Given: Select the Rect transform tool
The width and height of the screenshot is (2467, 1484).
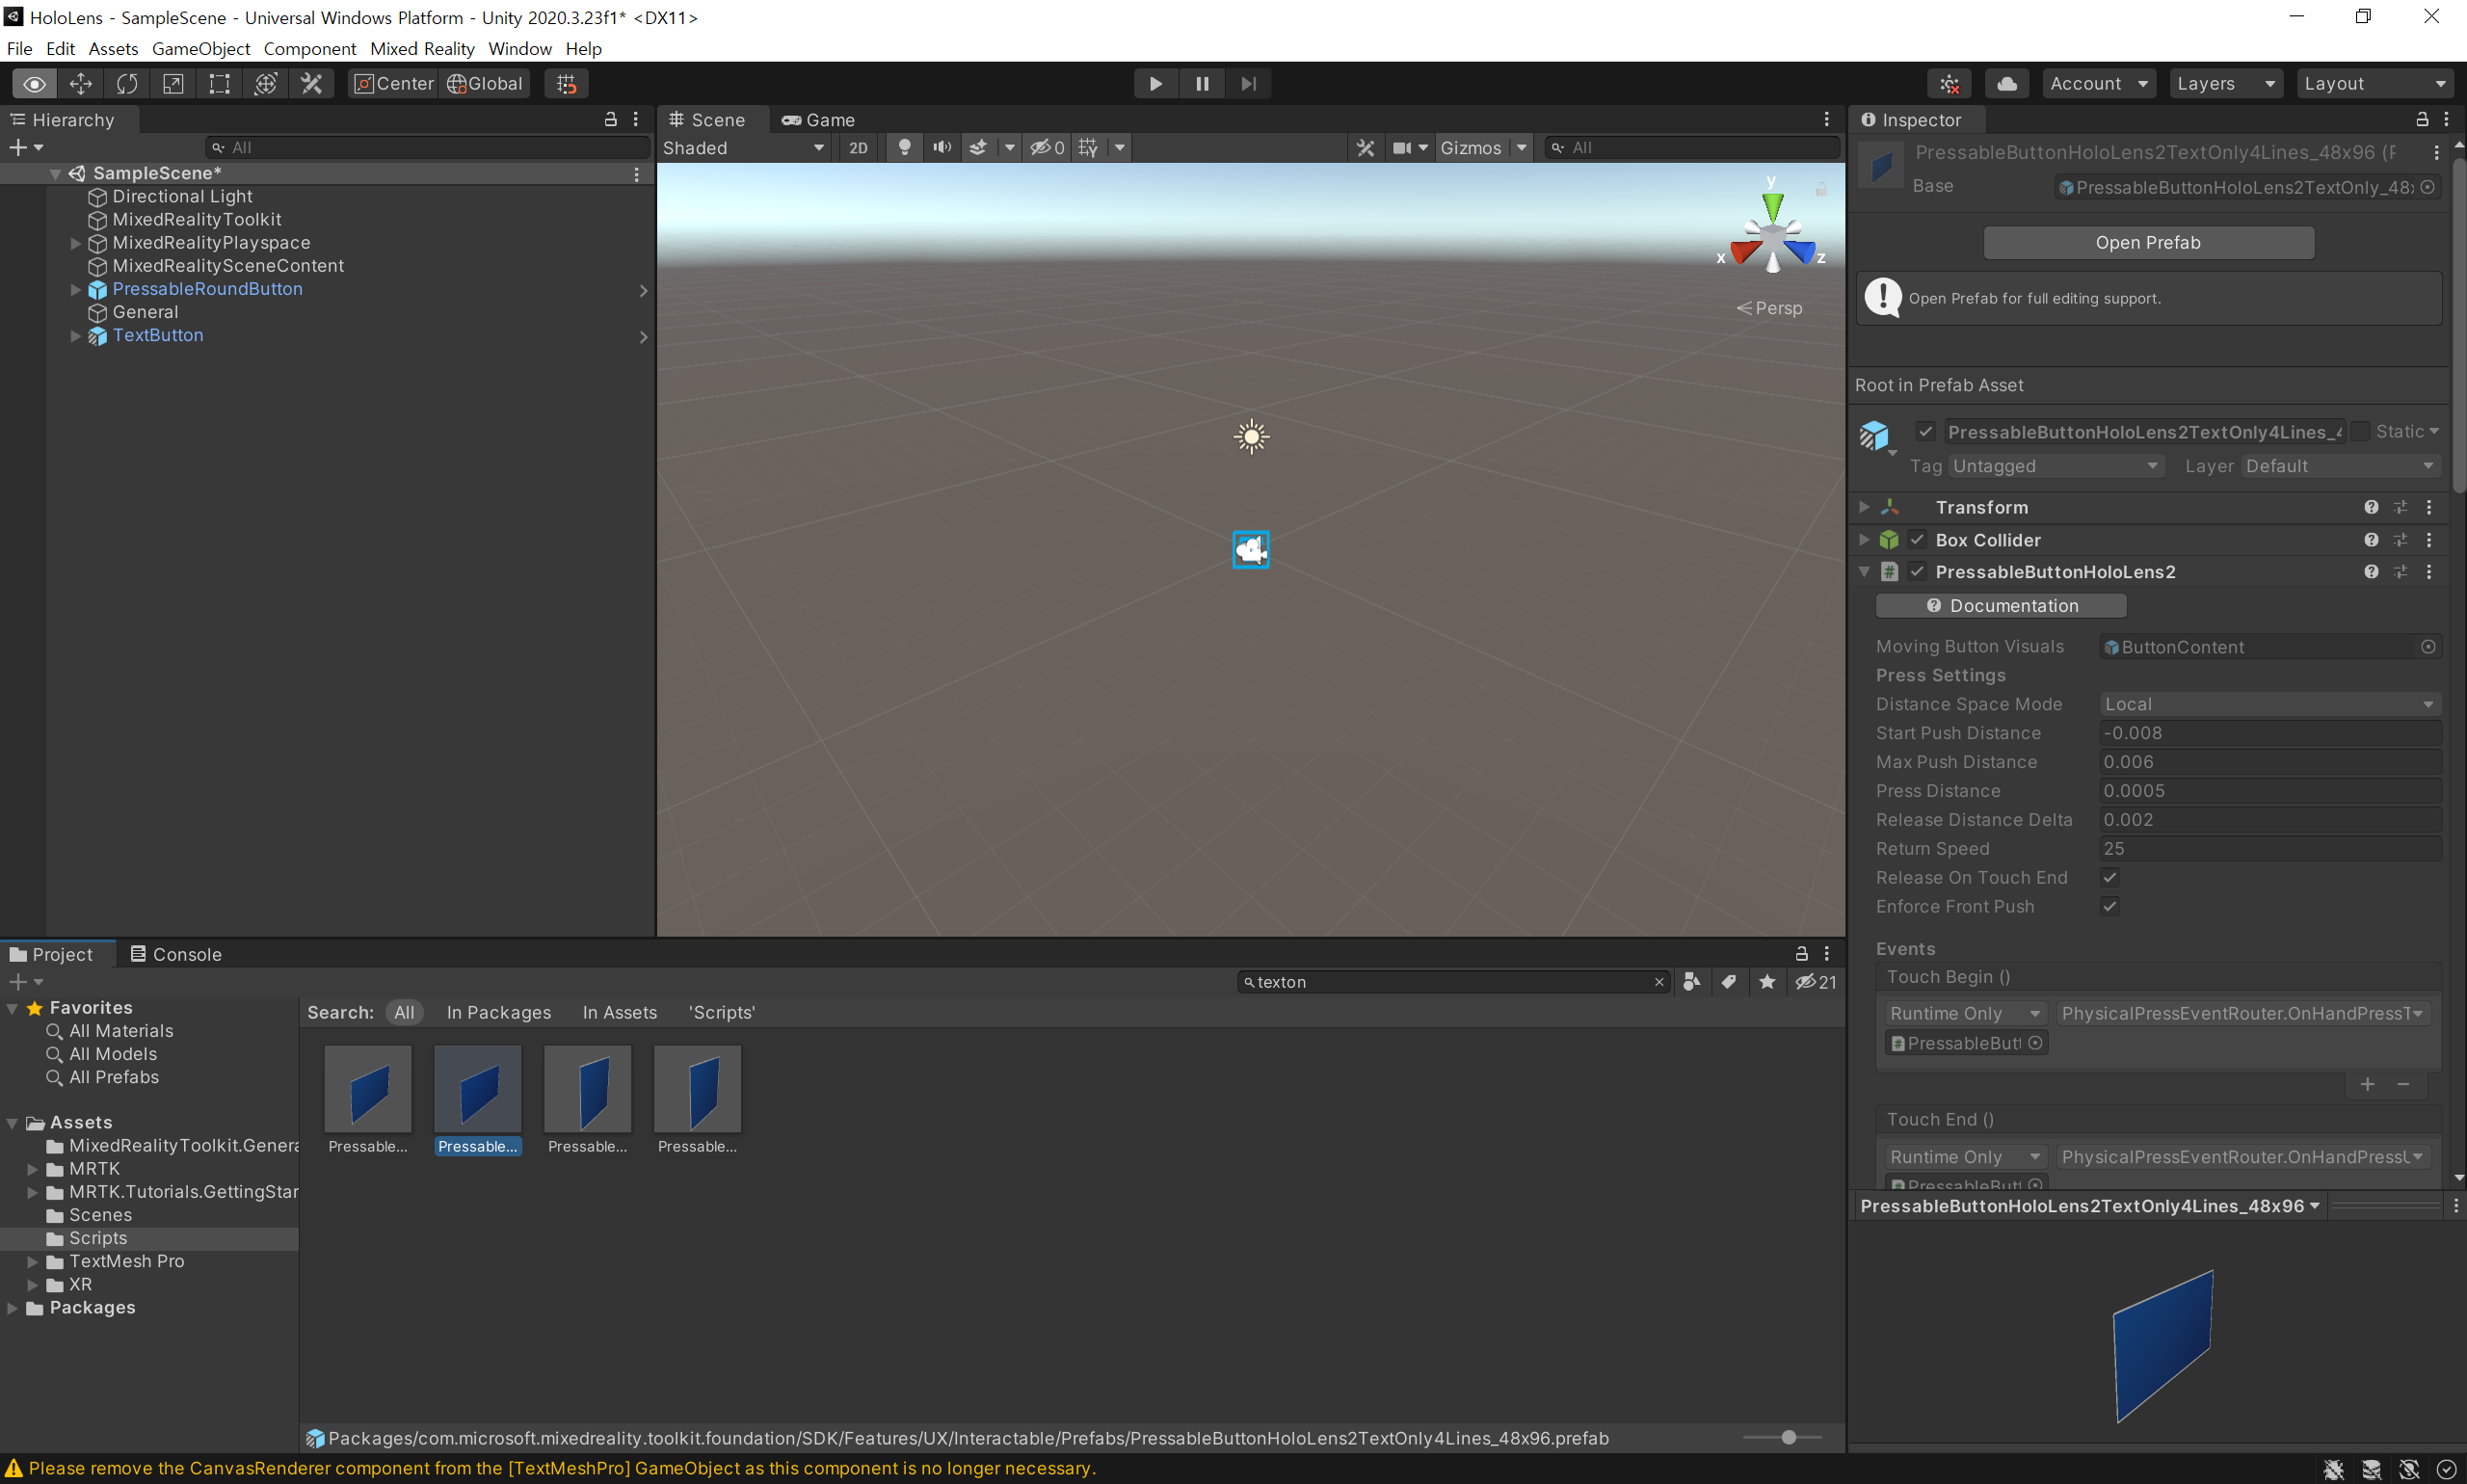Looking at the screenshot, I should (x=219, y=84).
